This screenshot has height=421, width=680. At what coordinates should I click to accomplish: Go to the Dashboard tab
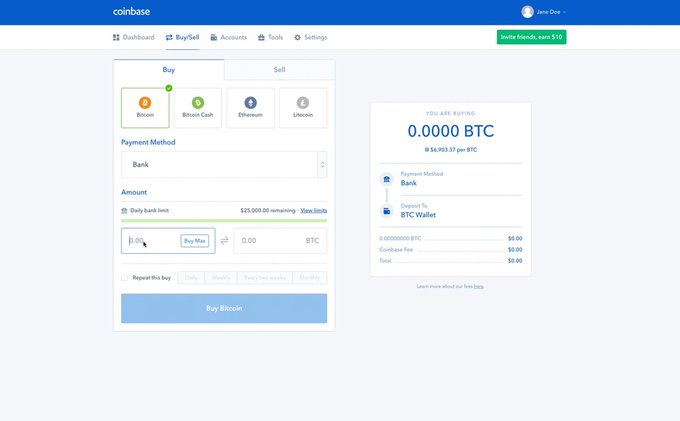pyautogui.click(x=134, y=37)
